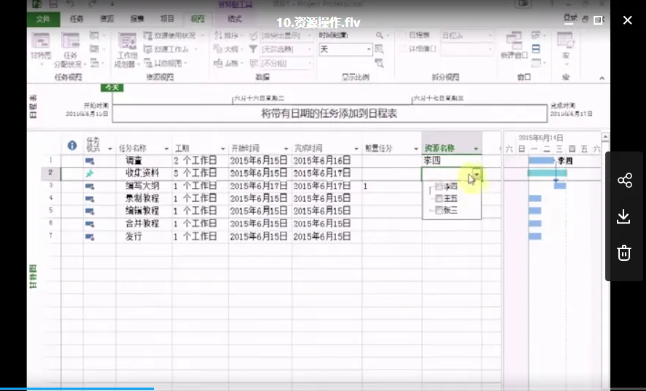Open the Team Planner (工作组规划器) icon
The image size is (646, 391).
[x=127, y=41]
